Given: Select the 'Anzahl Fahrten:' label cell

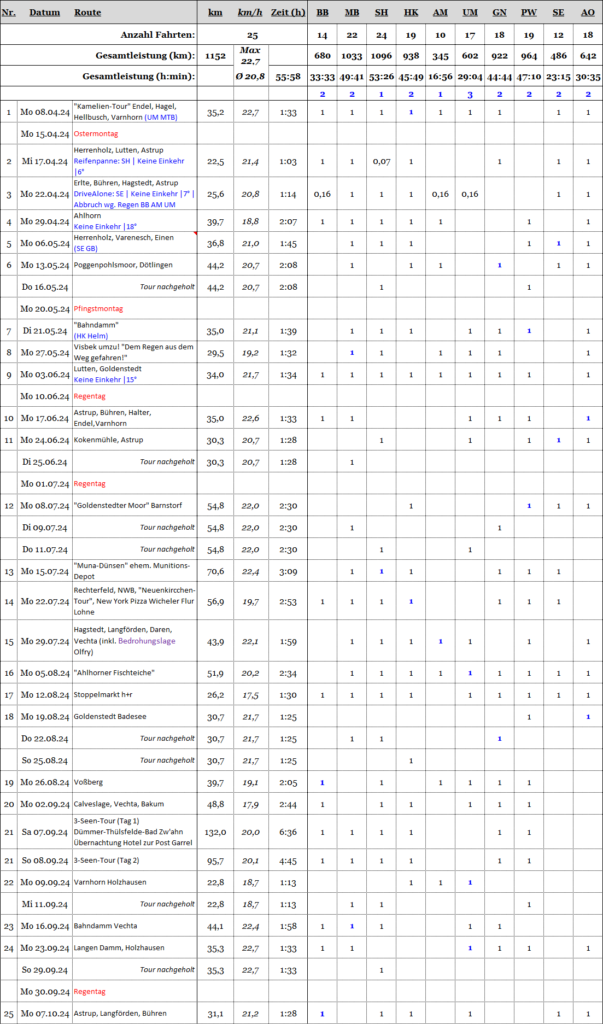Looking at the screenshot, I should pos(162,35).
